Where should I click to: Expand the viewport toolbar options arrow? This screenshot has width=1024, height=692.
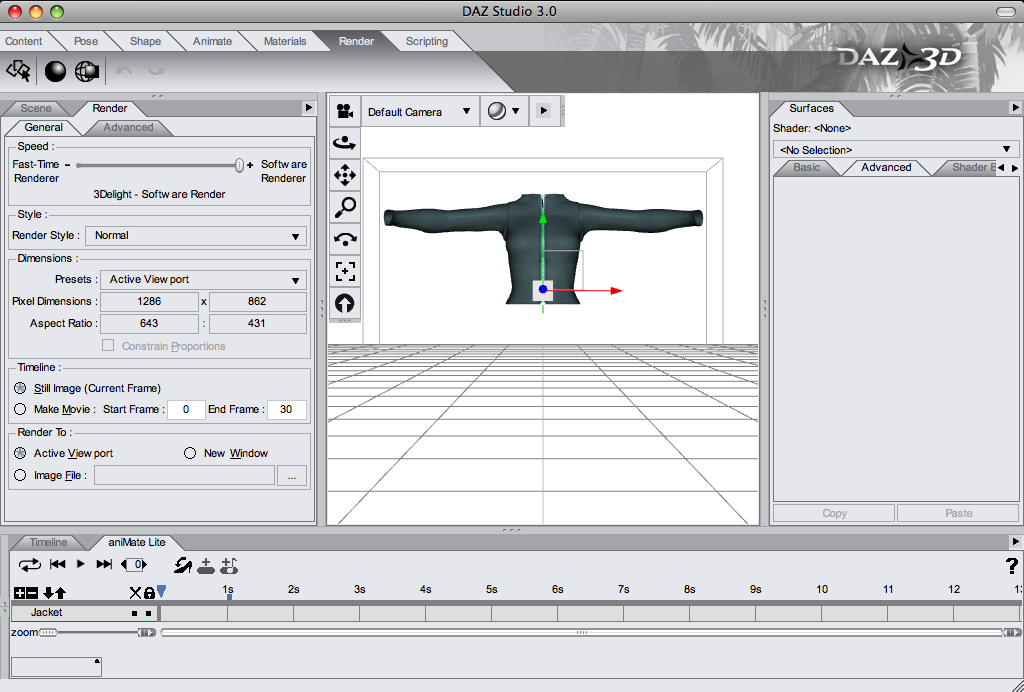(x=543, y=111)
